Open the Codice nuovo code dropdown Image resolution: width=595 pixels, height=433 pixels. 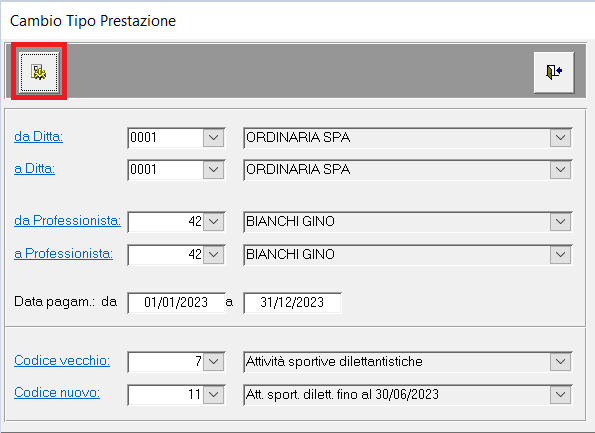click(x=214, y=395)
